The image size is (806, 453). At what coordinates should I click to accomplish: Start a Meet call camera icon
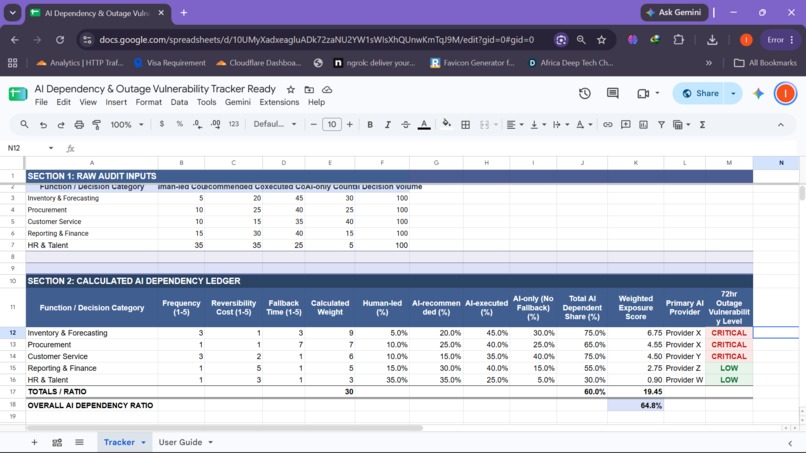(643, 94)
